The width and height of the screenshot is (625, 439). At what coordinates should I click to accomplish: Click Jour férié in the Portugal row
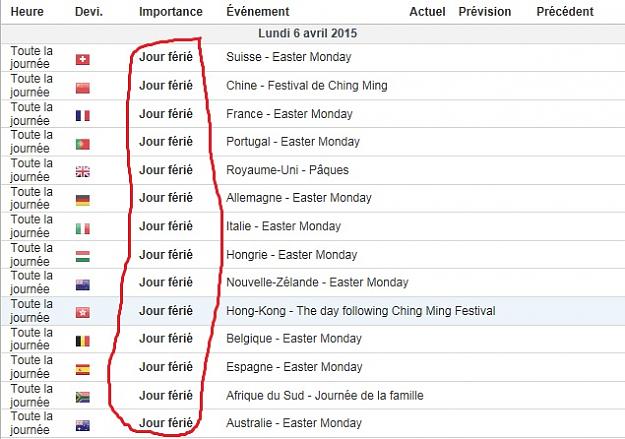(166, 142)
